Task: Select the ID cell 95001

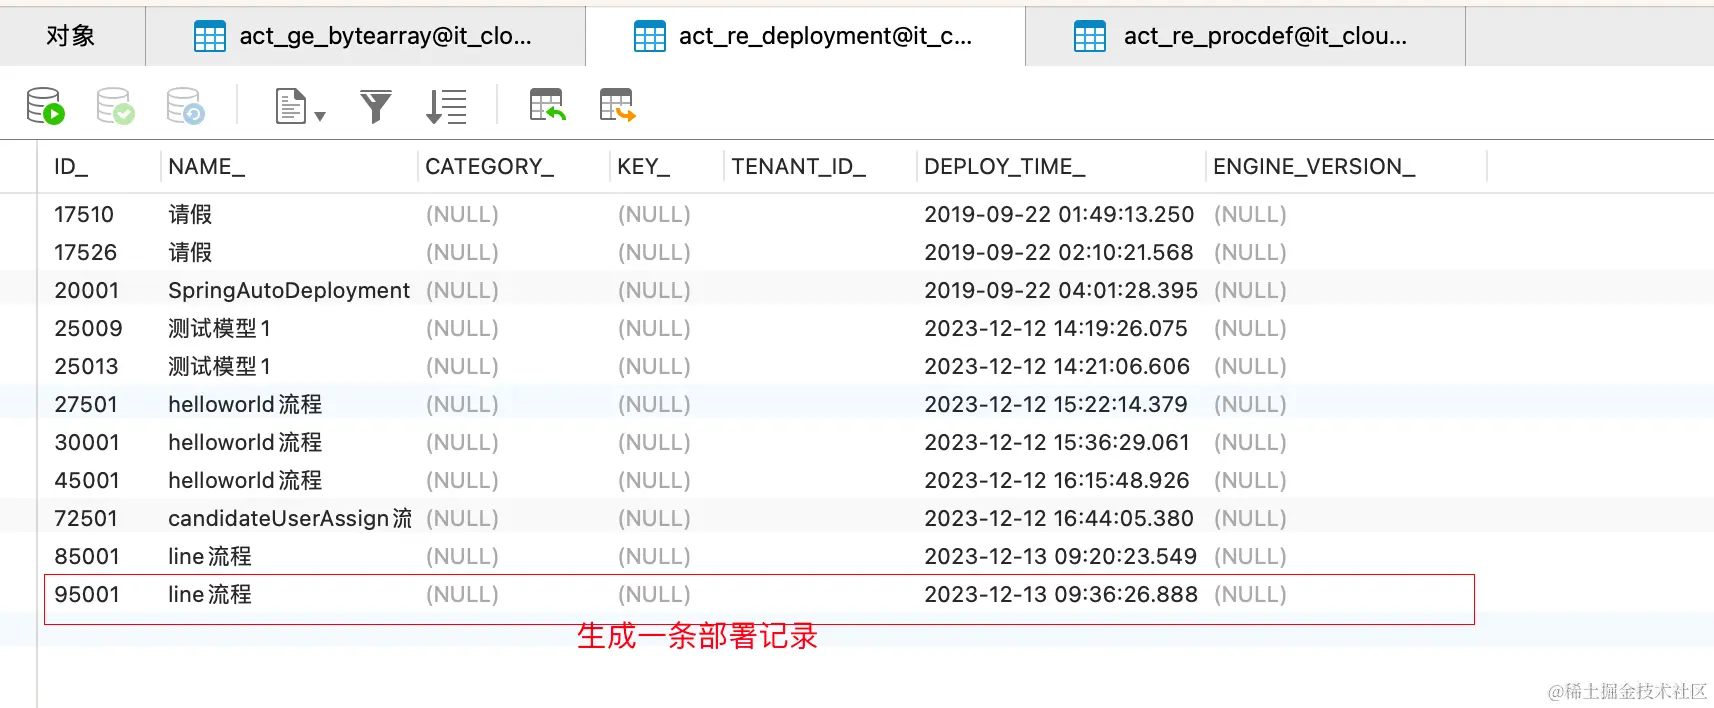Action: pyautogui.click(x=87, y=595)
